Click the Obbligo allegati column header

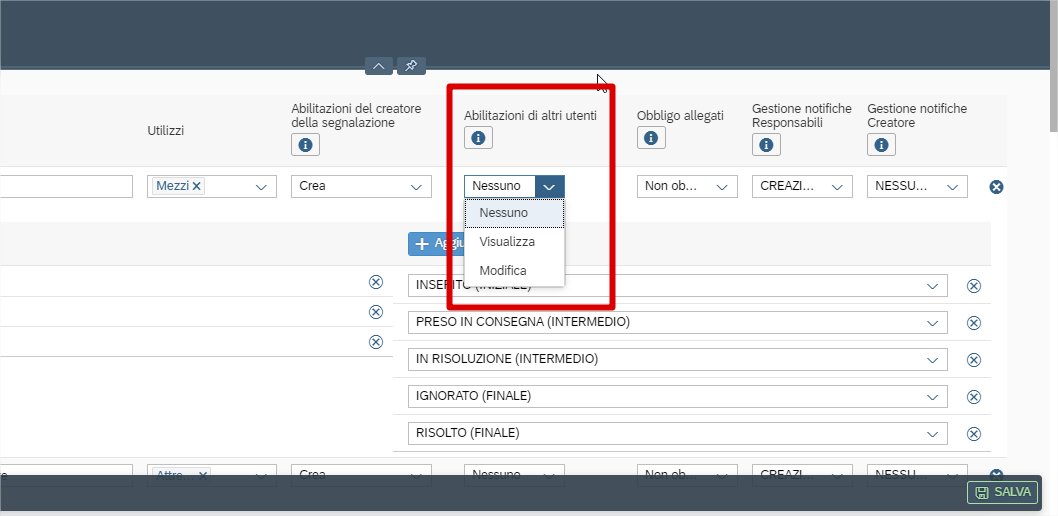click(x=680, y=115)
